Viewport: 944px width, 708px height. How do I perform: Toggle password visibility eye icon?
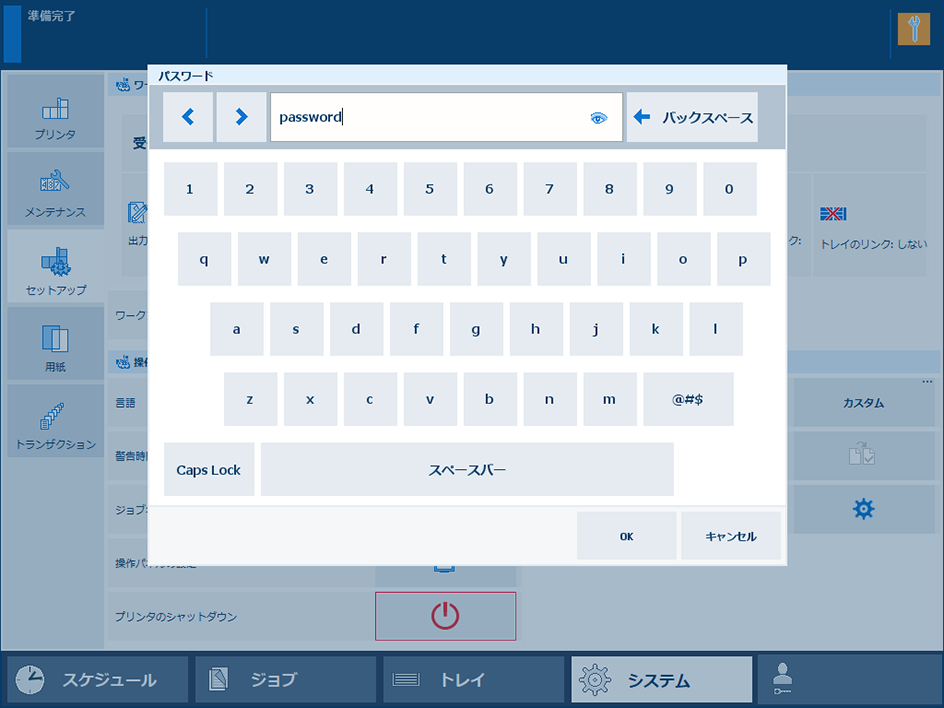[x=598, y=118]
